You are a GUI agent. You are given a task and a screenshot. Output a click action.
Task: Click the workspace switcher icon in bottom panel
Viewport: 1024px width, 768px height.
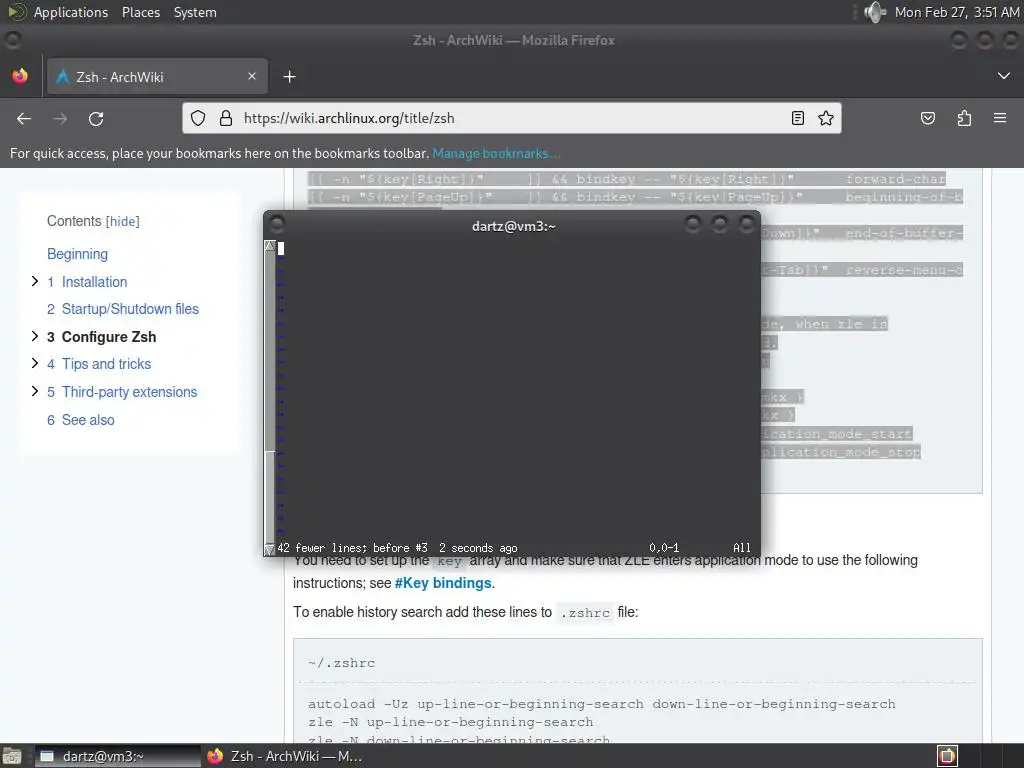(x=947, y=756)
